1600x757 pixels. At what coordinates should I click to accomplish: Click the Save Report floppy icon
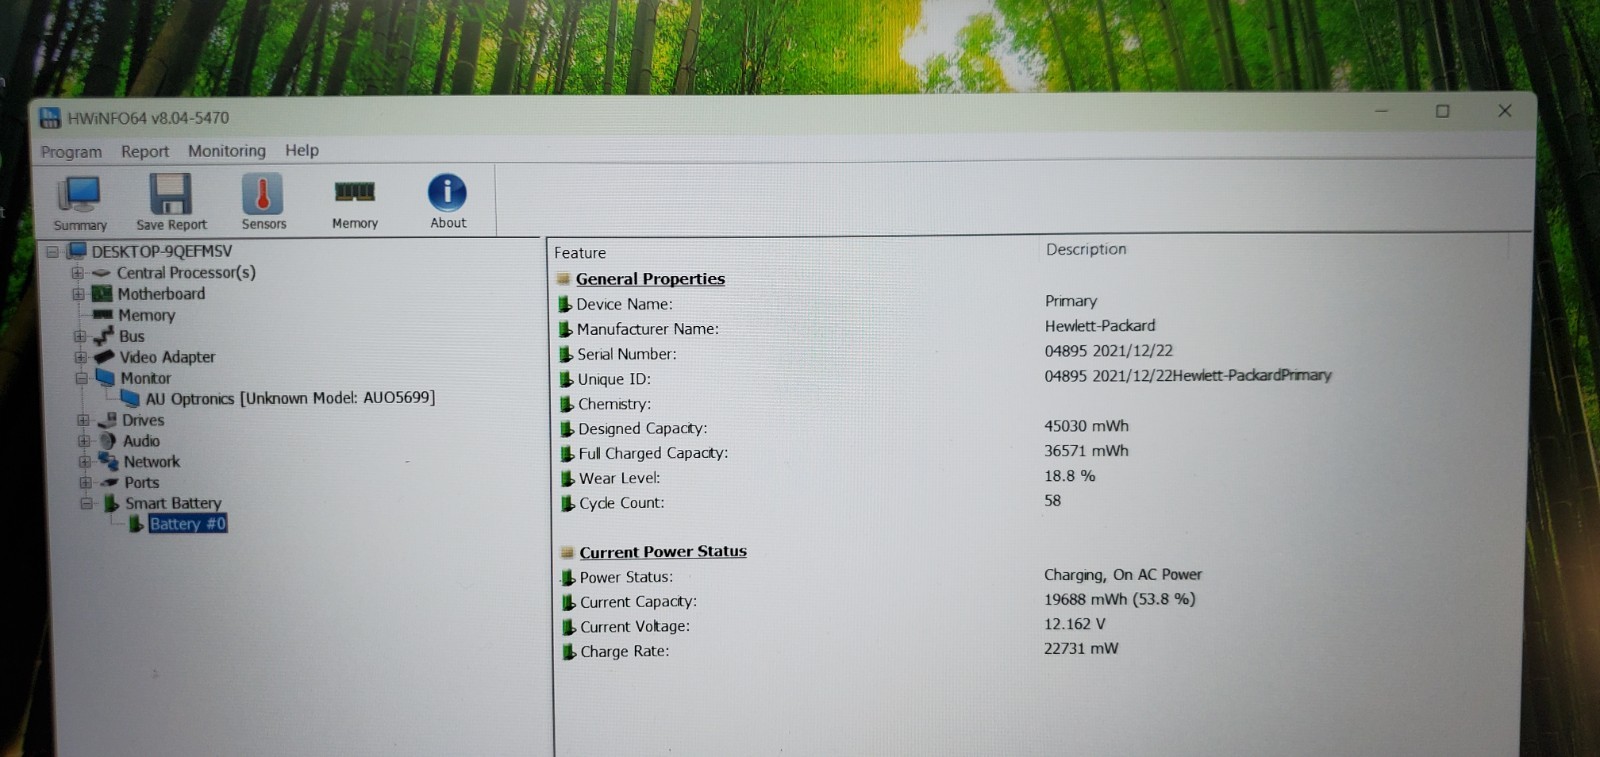tap(170, 194)
